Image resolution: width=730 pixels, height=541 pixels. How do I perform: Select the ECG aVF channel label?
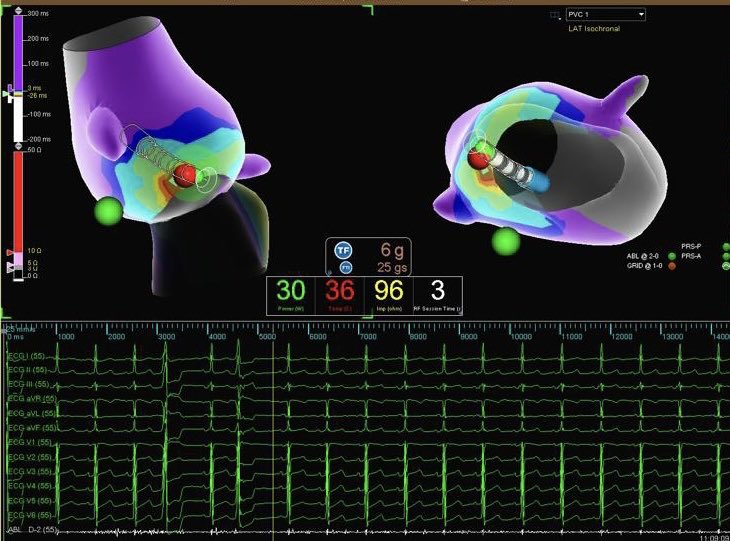32,428
